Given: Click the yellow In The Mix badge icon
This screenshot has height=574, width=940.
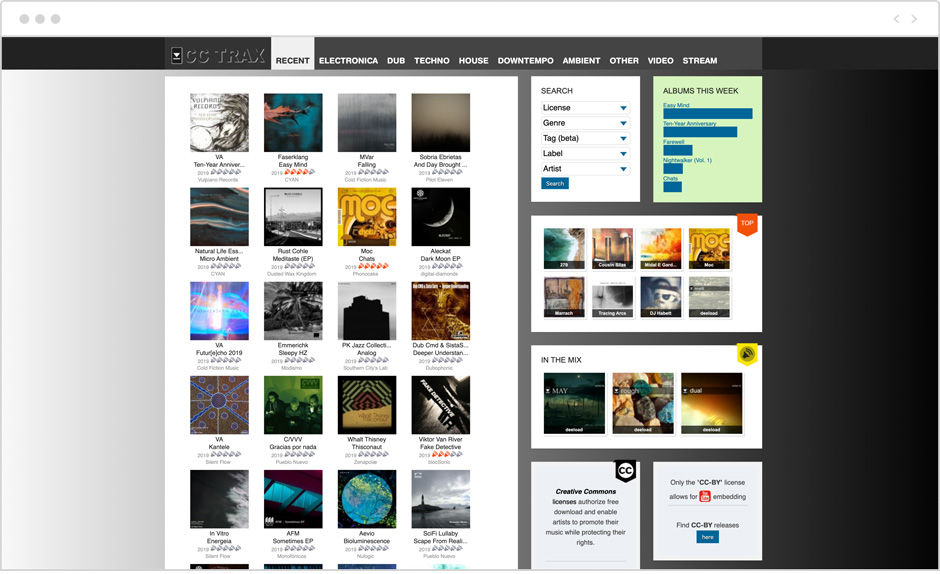Looking at the screenshot, I should pyautogui.click(x=747, y=354).
